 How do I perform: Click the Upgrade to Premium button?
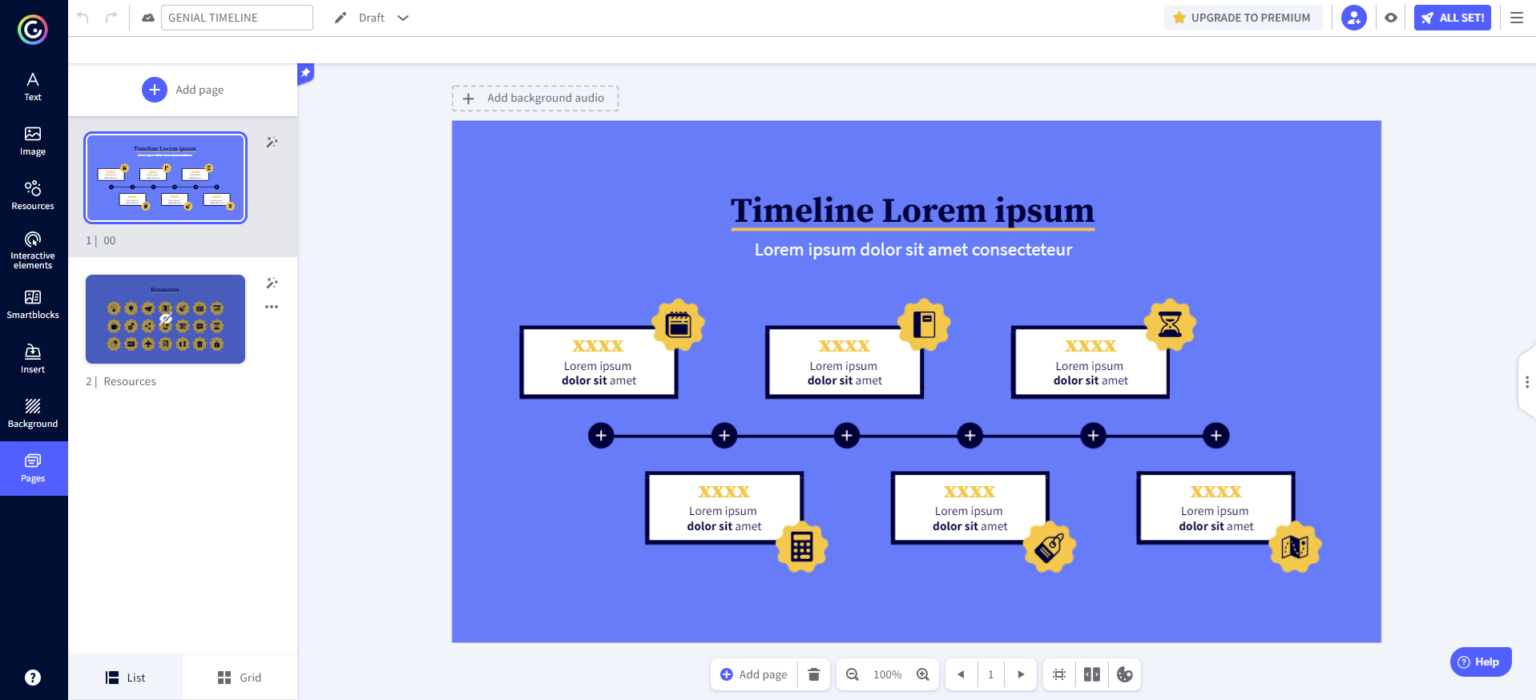1243,17
